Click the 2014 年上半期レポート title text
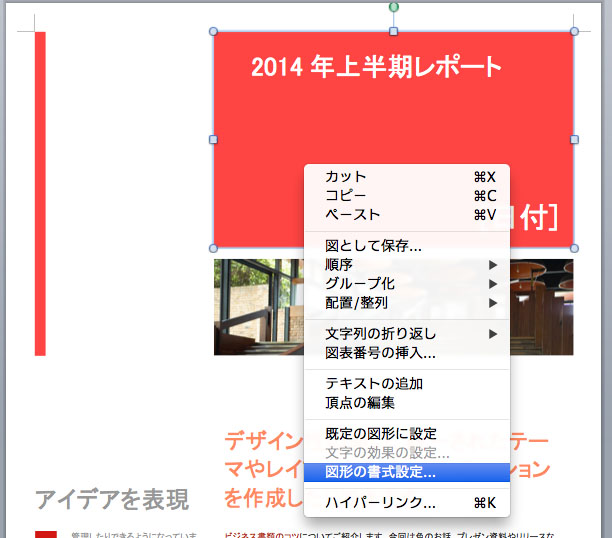Viewport: 612px width, 538px height. (376, 68)
